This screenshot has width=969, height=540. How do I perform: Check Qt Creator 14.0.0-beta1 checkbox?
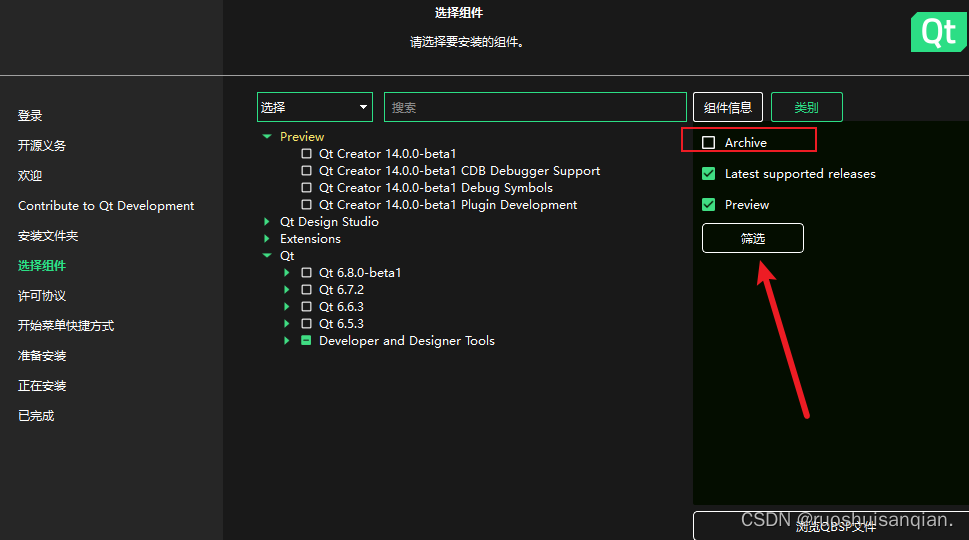click(306, 153)
